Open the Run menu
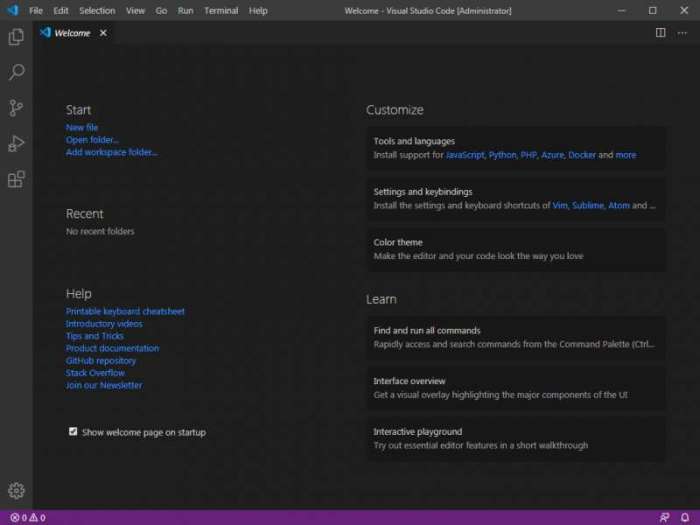Image resolution: width=700 pixels, height=525 pixels. [x=185, y=10]
